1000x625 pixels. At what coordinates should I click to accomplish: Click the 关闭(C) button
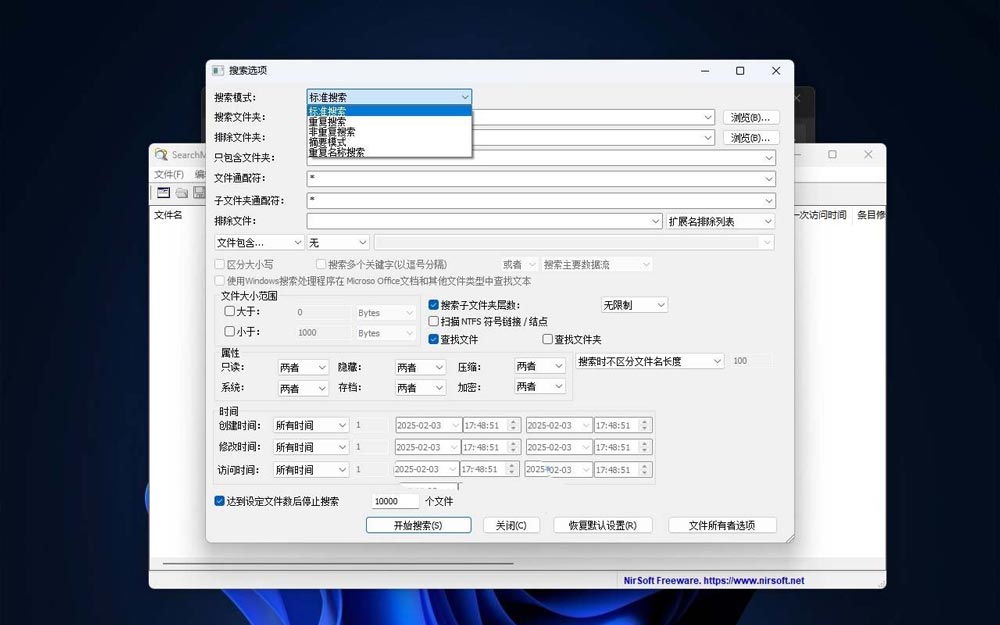pyautogui.click(x=511, y=525)
